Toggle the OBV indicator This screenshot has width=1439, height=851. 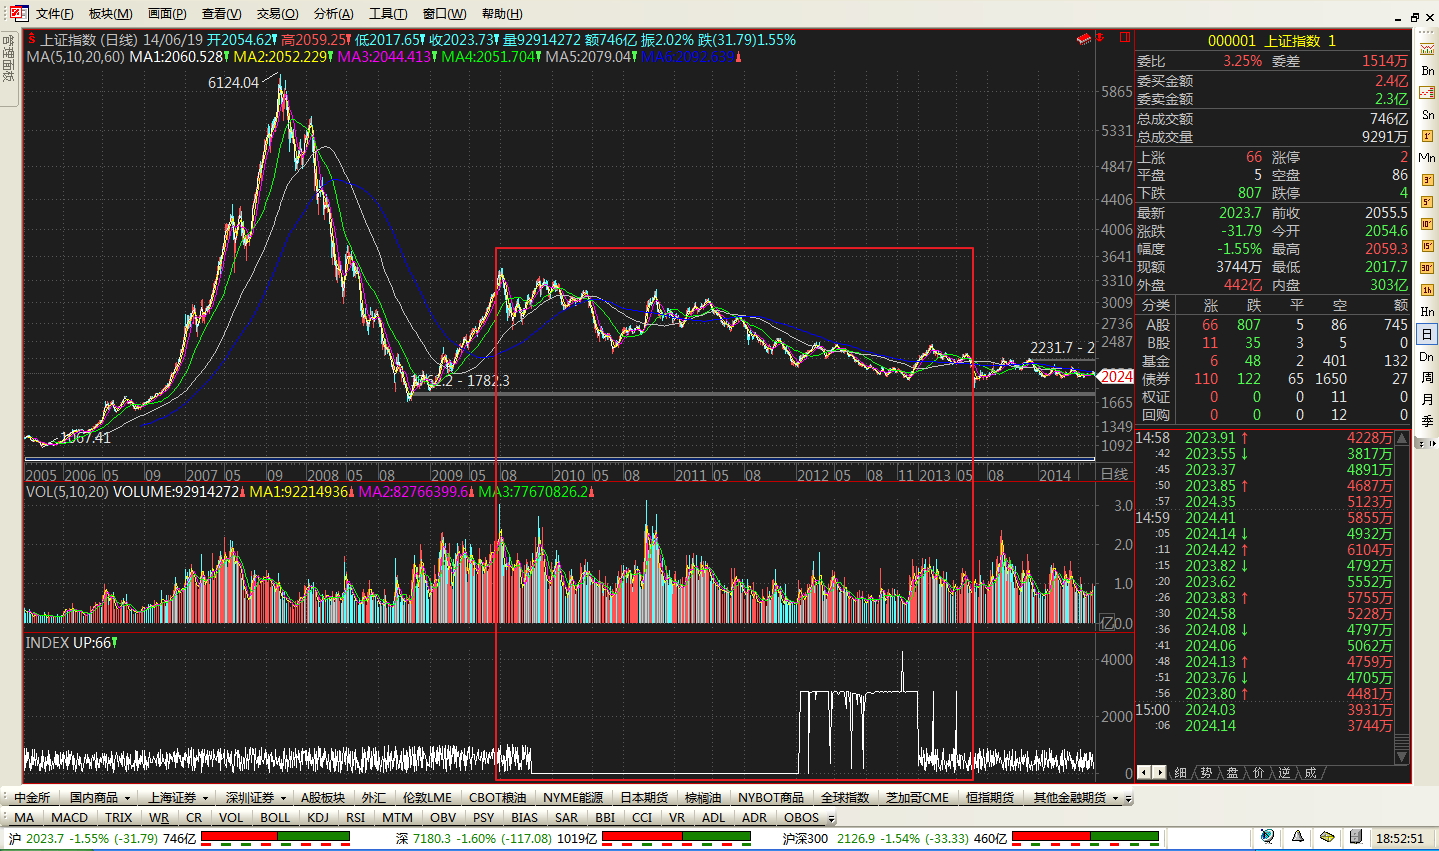point(443,818)
